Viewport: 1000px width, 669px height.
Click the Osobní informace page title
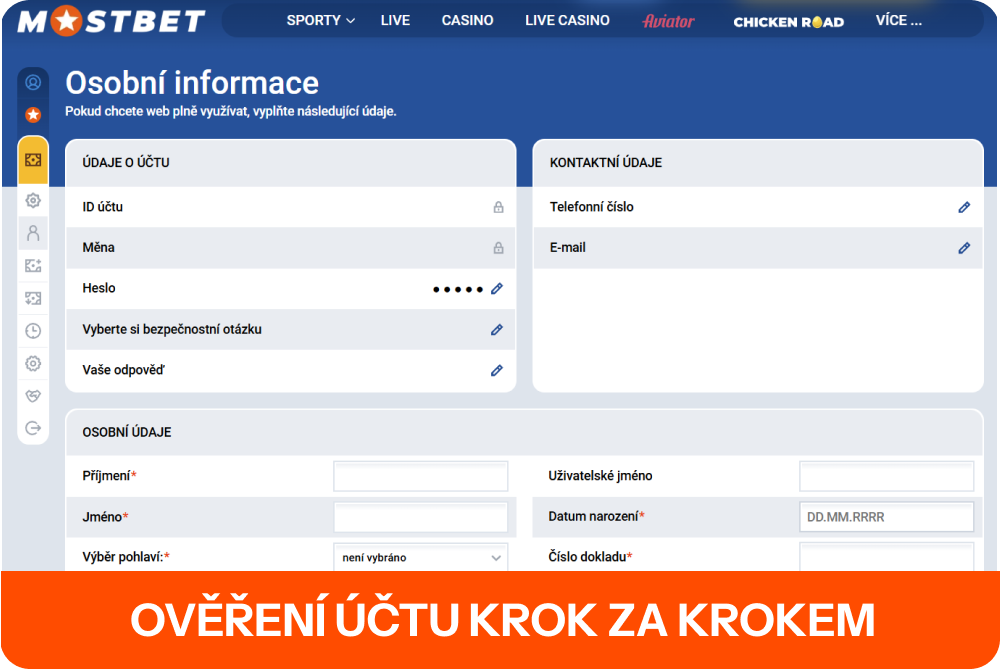[x=192, y=83]
